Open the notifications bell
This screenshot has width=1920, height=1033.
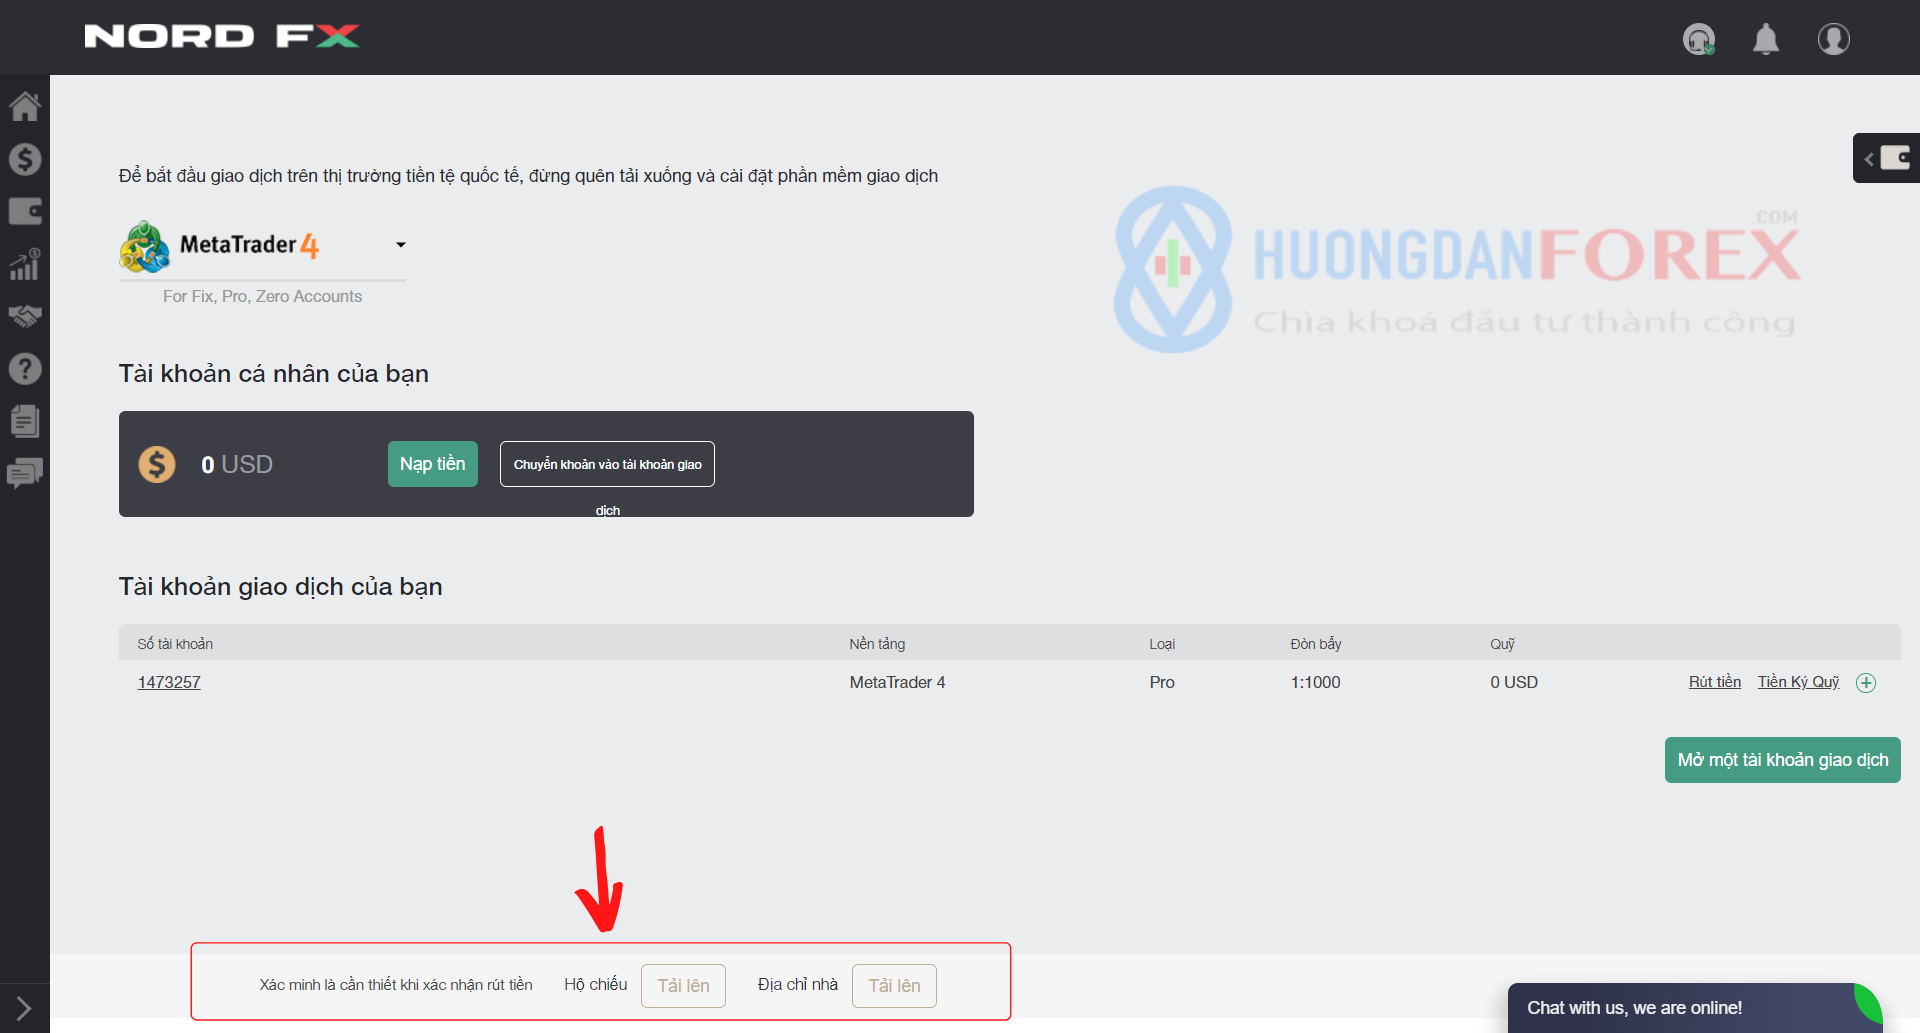(1766, 39)
